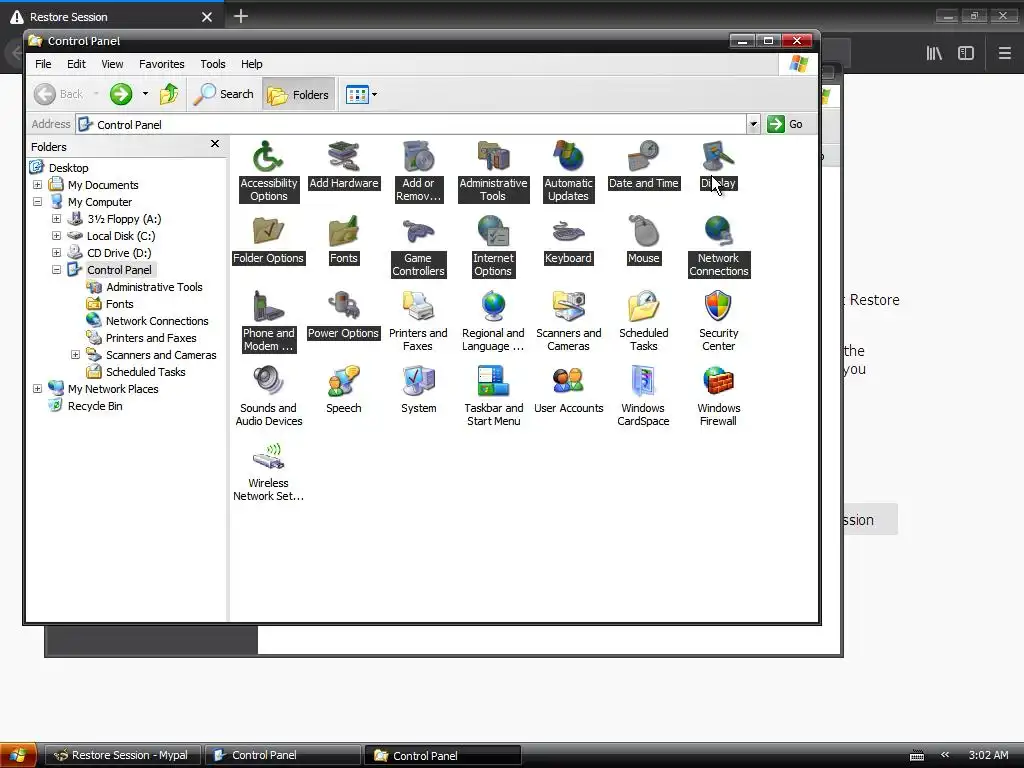Screen dimensions: 1024x768
Task: Open the Edit menu
Action: (76, 64)
